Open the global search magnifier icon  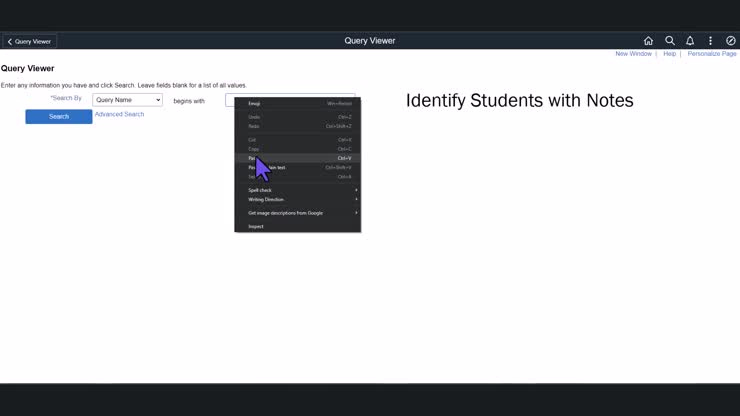click(670, 41)
